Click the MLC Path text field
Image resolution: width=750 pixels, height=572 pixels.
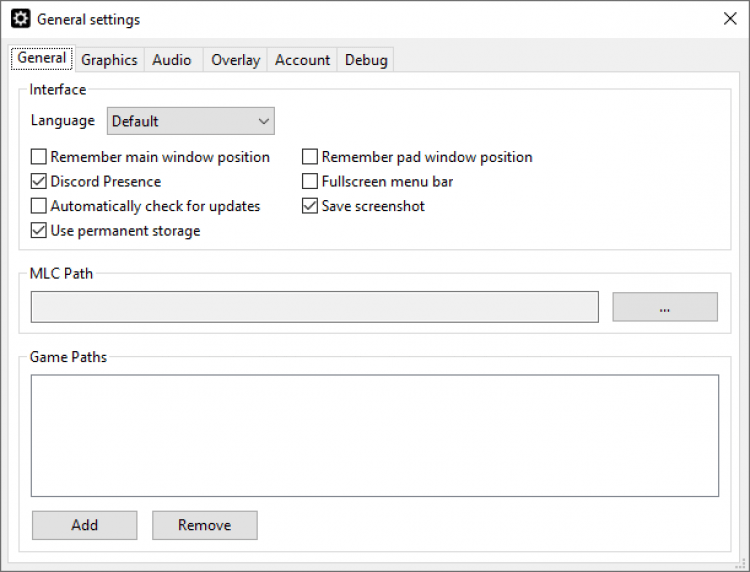[314, 308]
